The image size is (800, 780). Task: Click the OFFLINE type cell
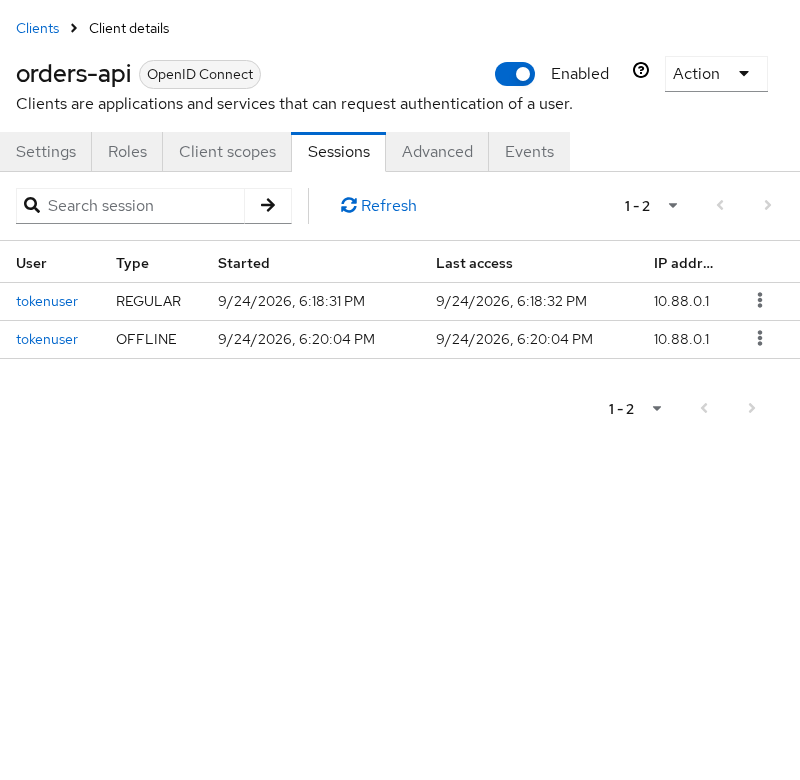coord(146,340)
